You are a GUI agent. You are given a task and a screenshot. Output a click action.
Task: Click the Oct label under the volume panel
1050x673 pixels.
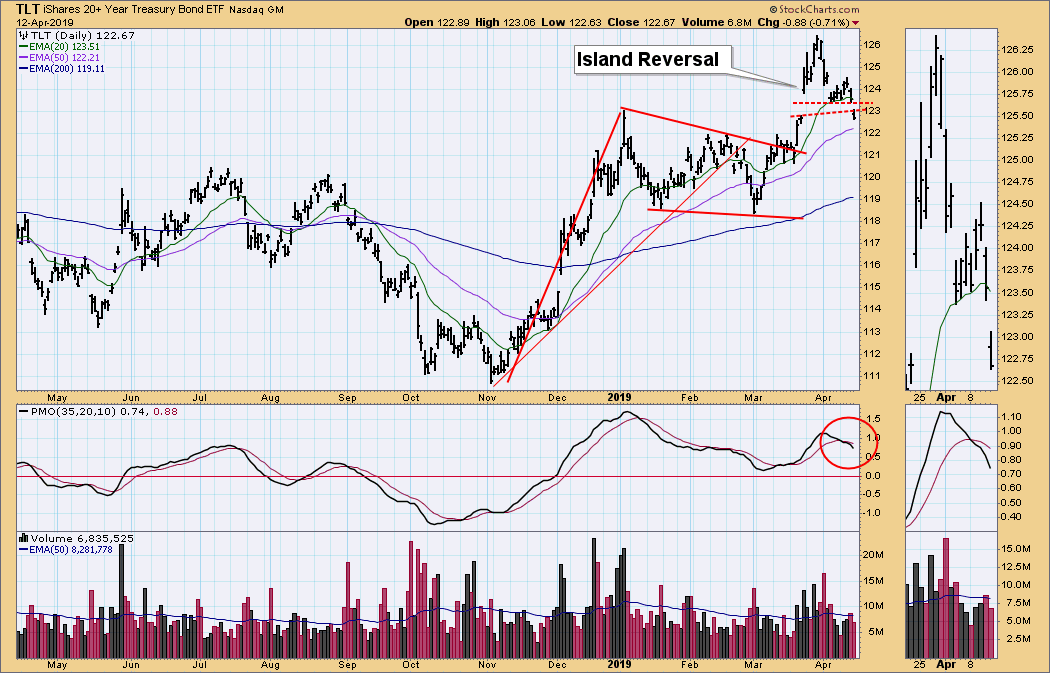pyautogui.click(x=411, y=664)
